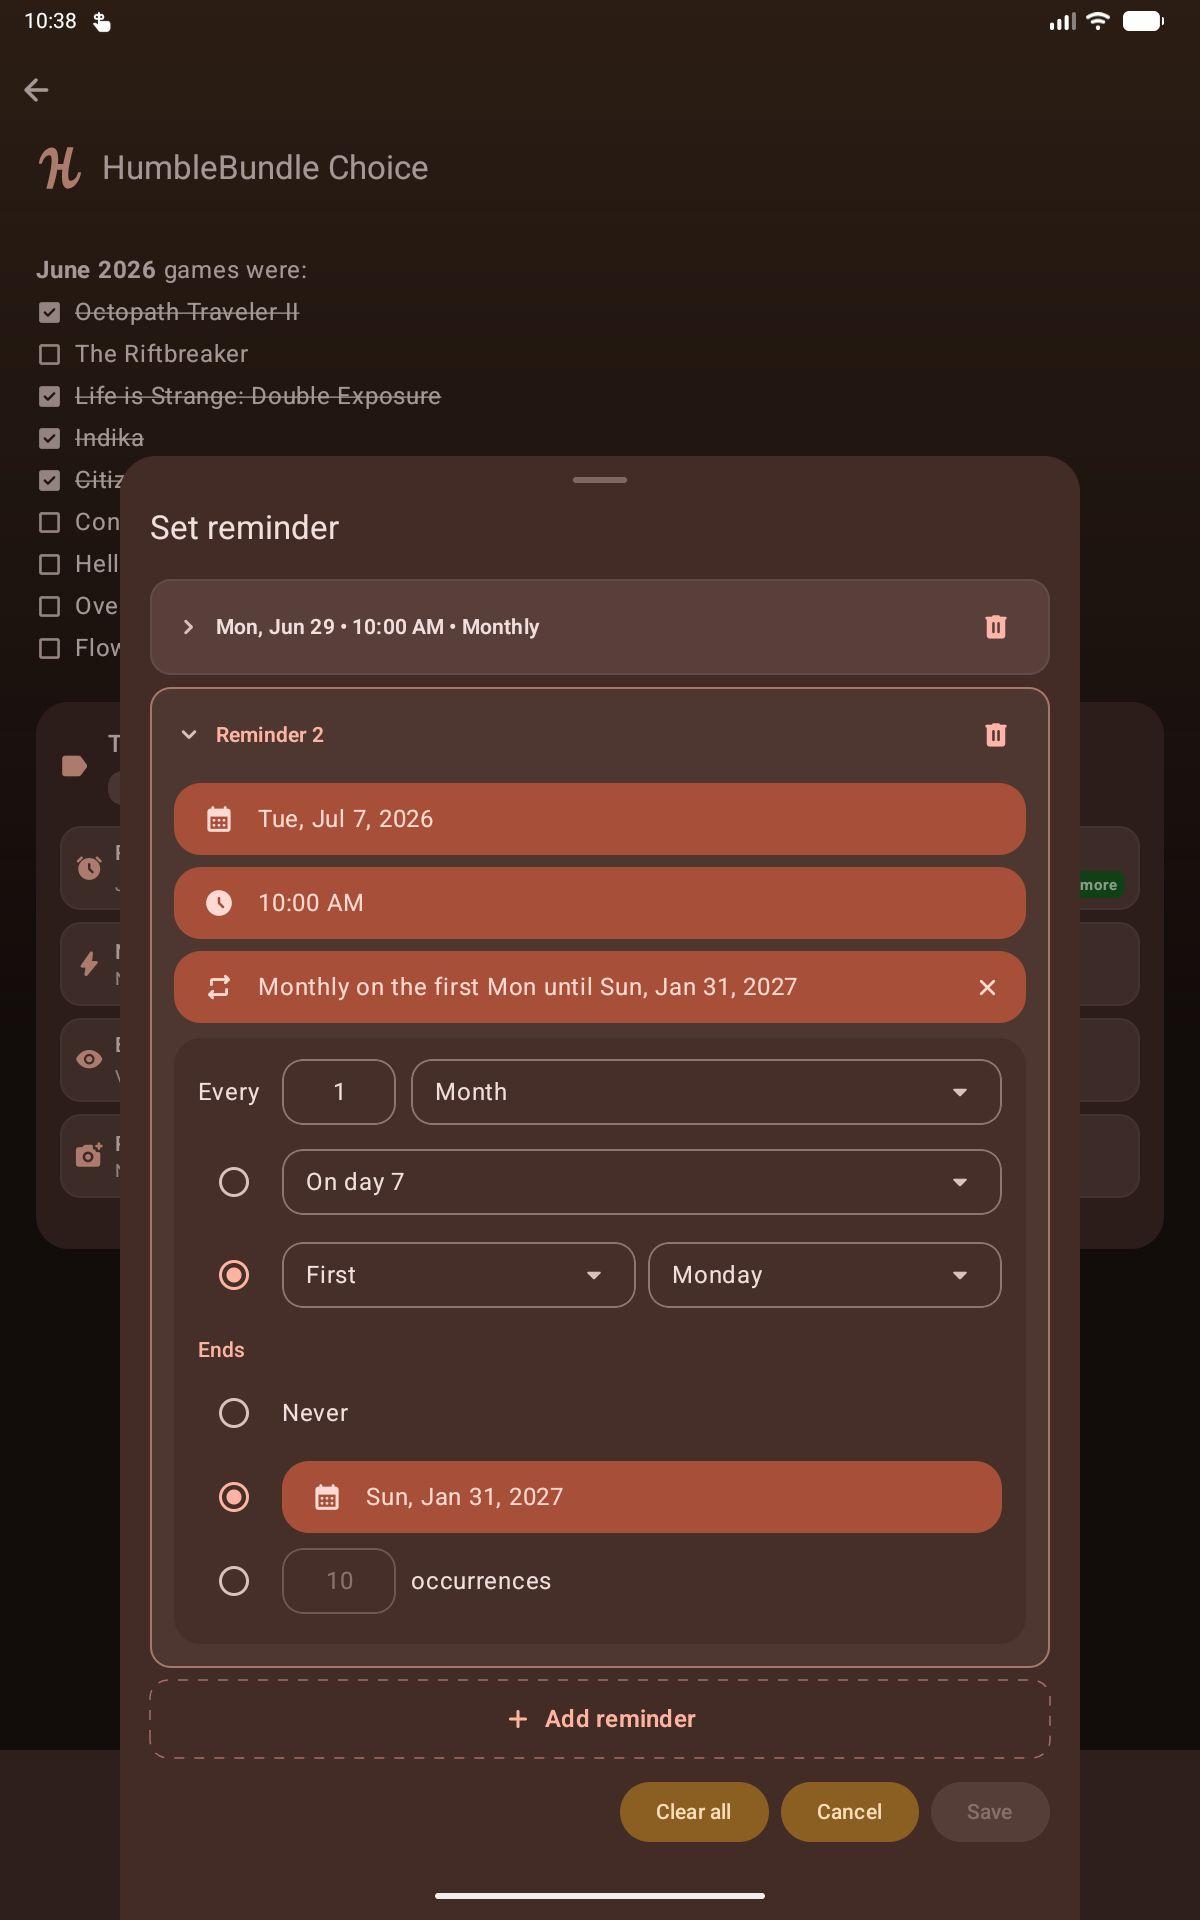The height and width of the screenshot is (1920, 1200).
Task: Tap the touch indicator icon in status bar
Action: (102, 21)
